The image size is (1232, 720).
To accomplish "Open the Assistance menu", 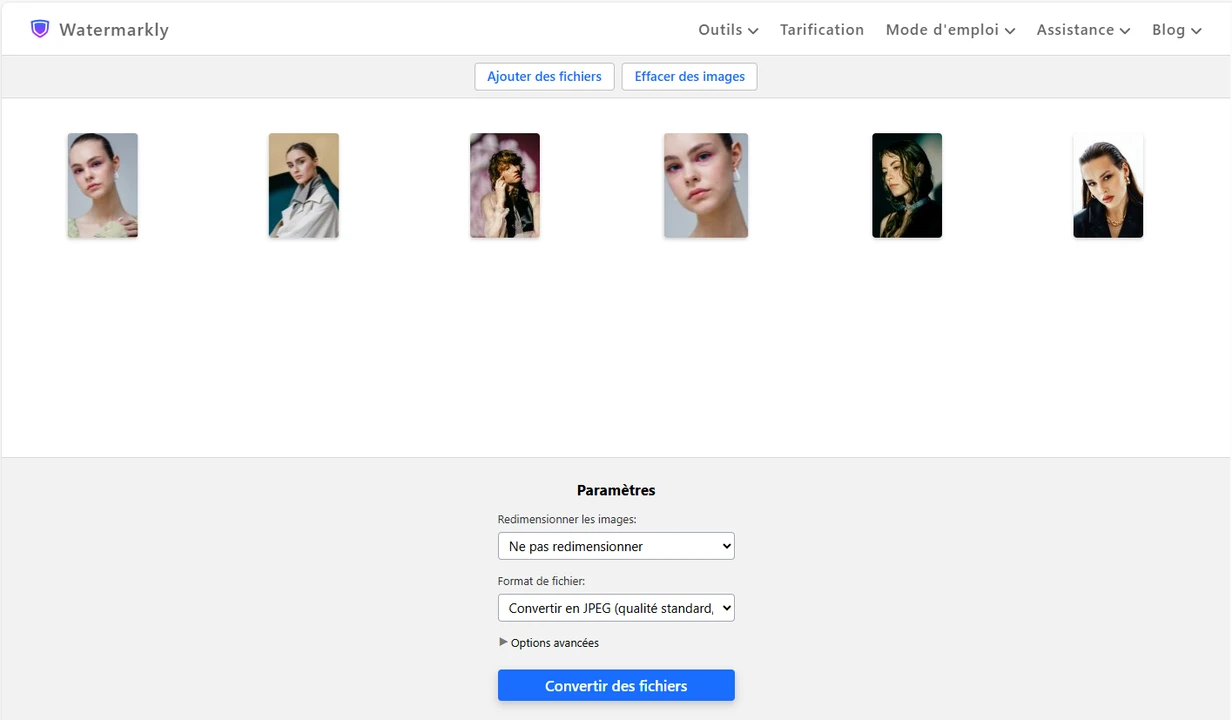I will click(1082, 30).
